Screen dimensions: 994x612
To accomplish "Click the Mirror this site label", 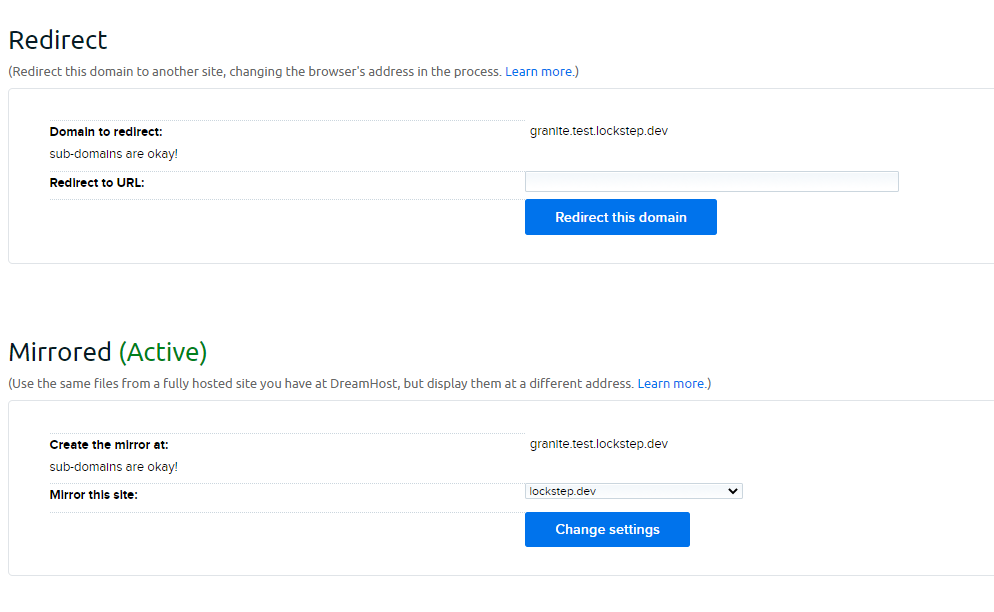I will click(94, 495).
